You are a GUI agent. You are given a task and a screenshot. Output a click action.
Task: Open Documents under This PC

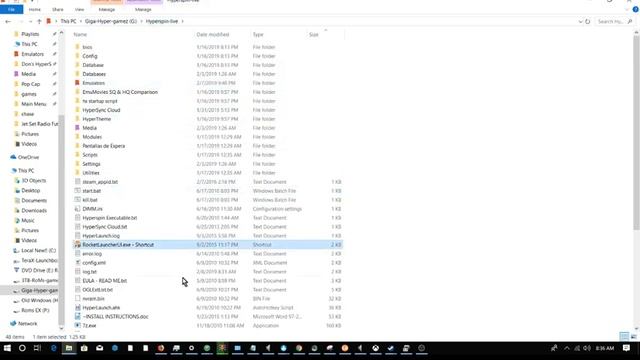coord(34,200)
